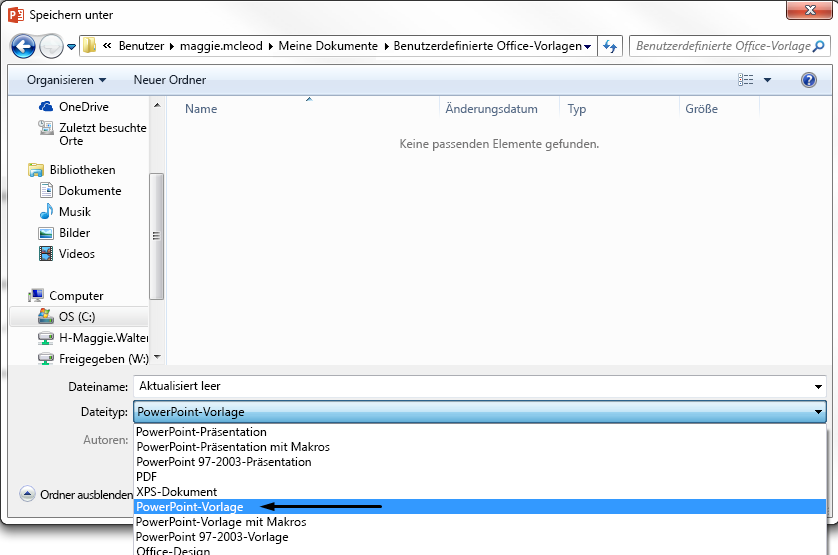
Task: Click the Benutzerdefinierte Office-Vorlagen breadcrumb
Action: 487,46
